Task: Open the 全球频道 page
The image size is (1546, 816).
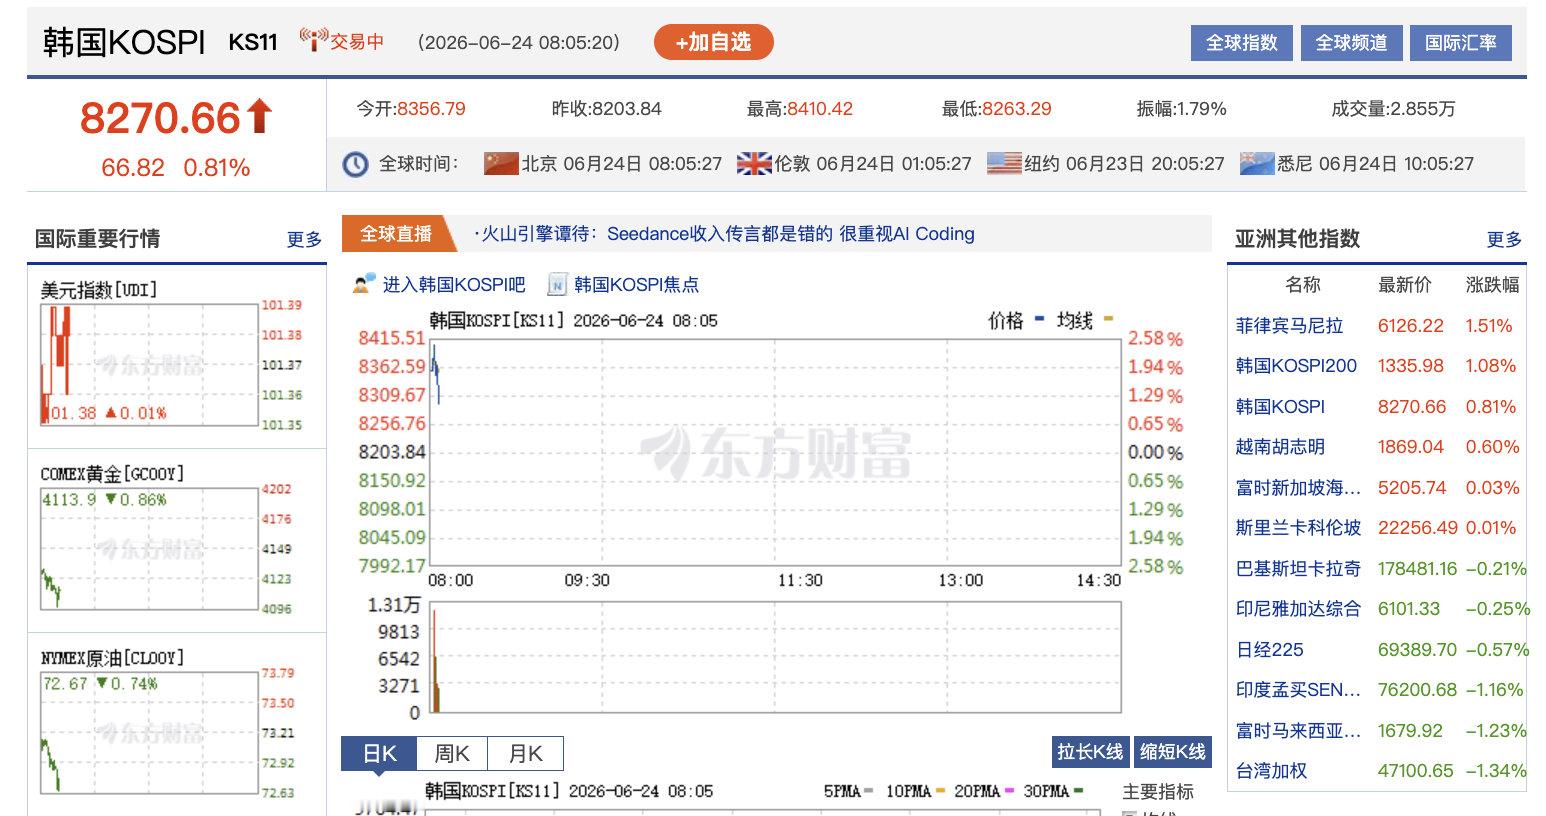Action: [x=1351, y=43]
